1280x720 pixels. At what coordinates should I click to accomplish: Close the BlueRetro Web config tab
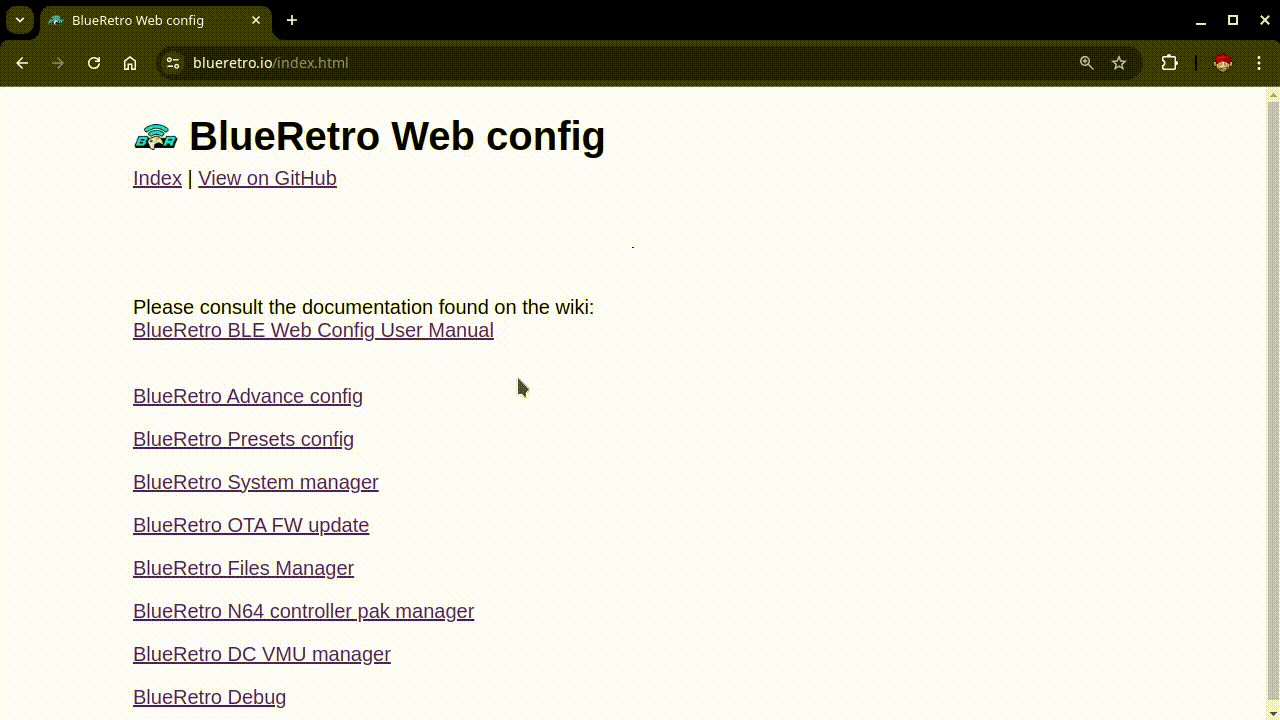click(256, 20)
